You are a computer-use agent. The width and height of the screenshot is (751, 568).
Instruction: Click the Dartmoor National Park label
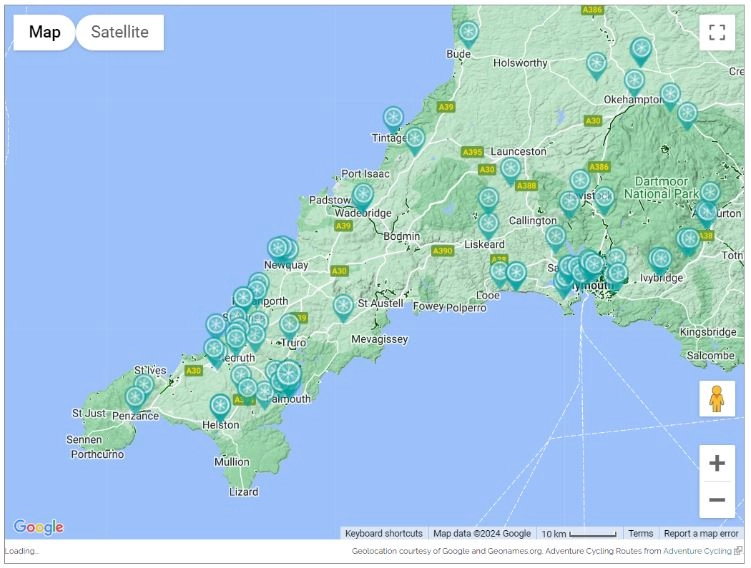[661, 188]
